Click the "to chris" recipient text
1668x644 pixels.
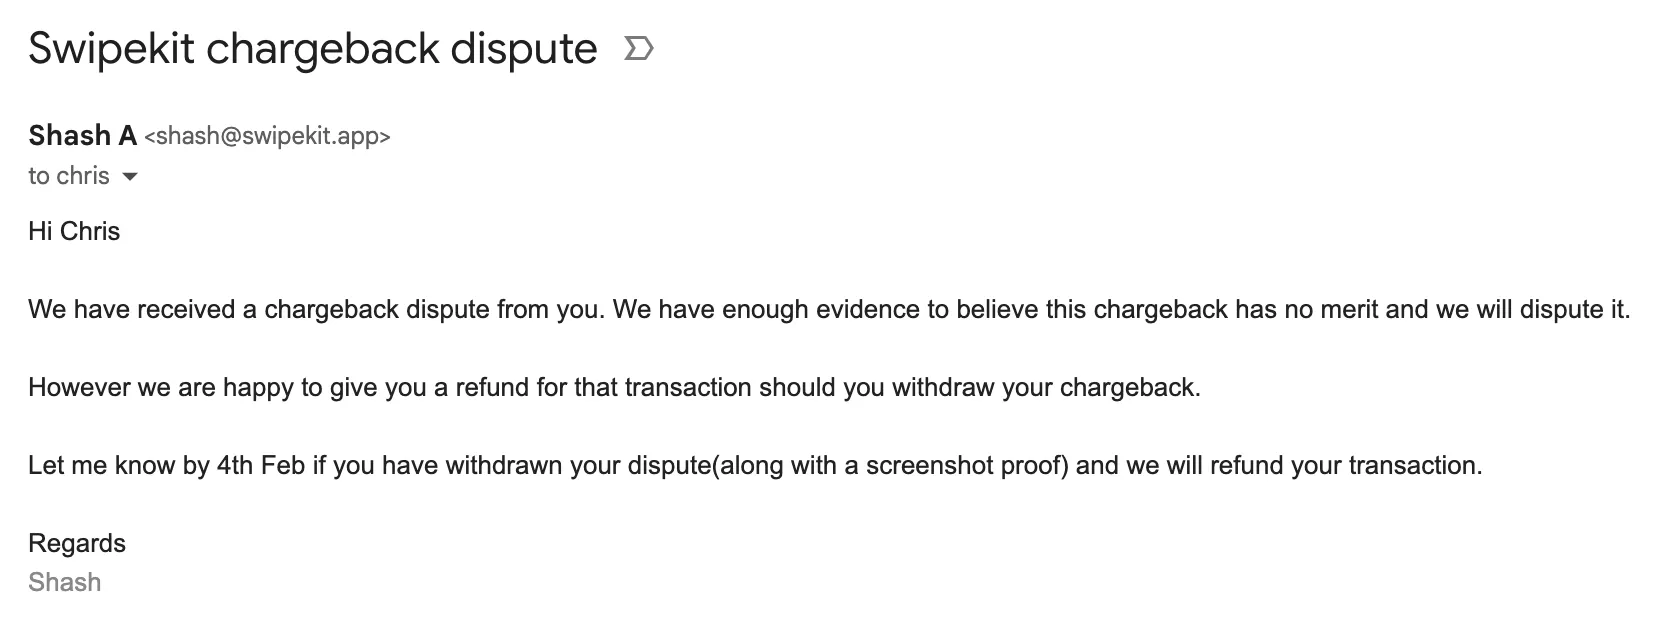click(x=68, y=176)
